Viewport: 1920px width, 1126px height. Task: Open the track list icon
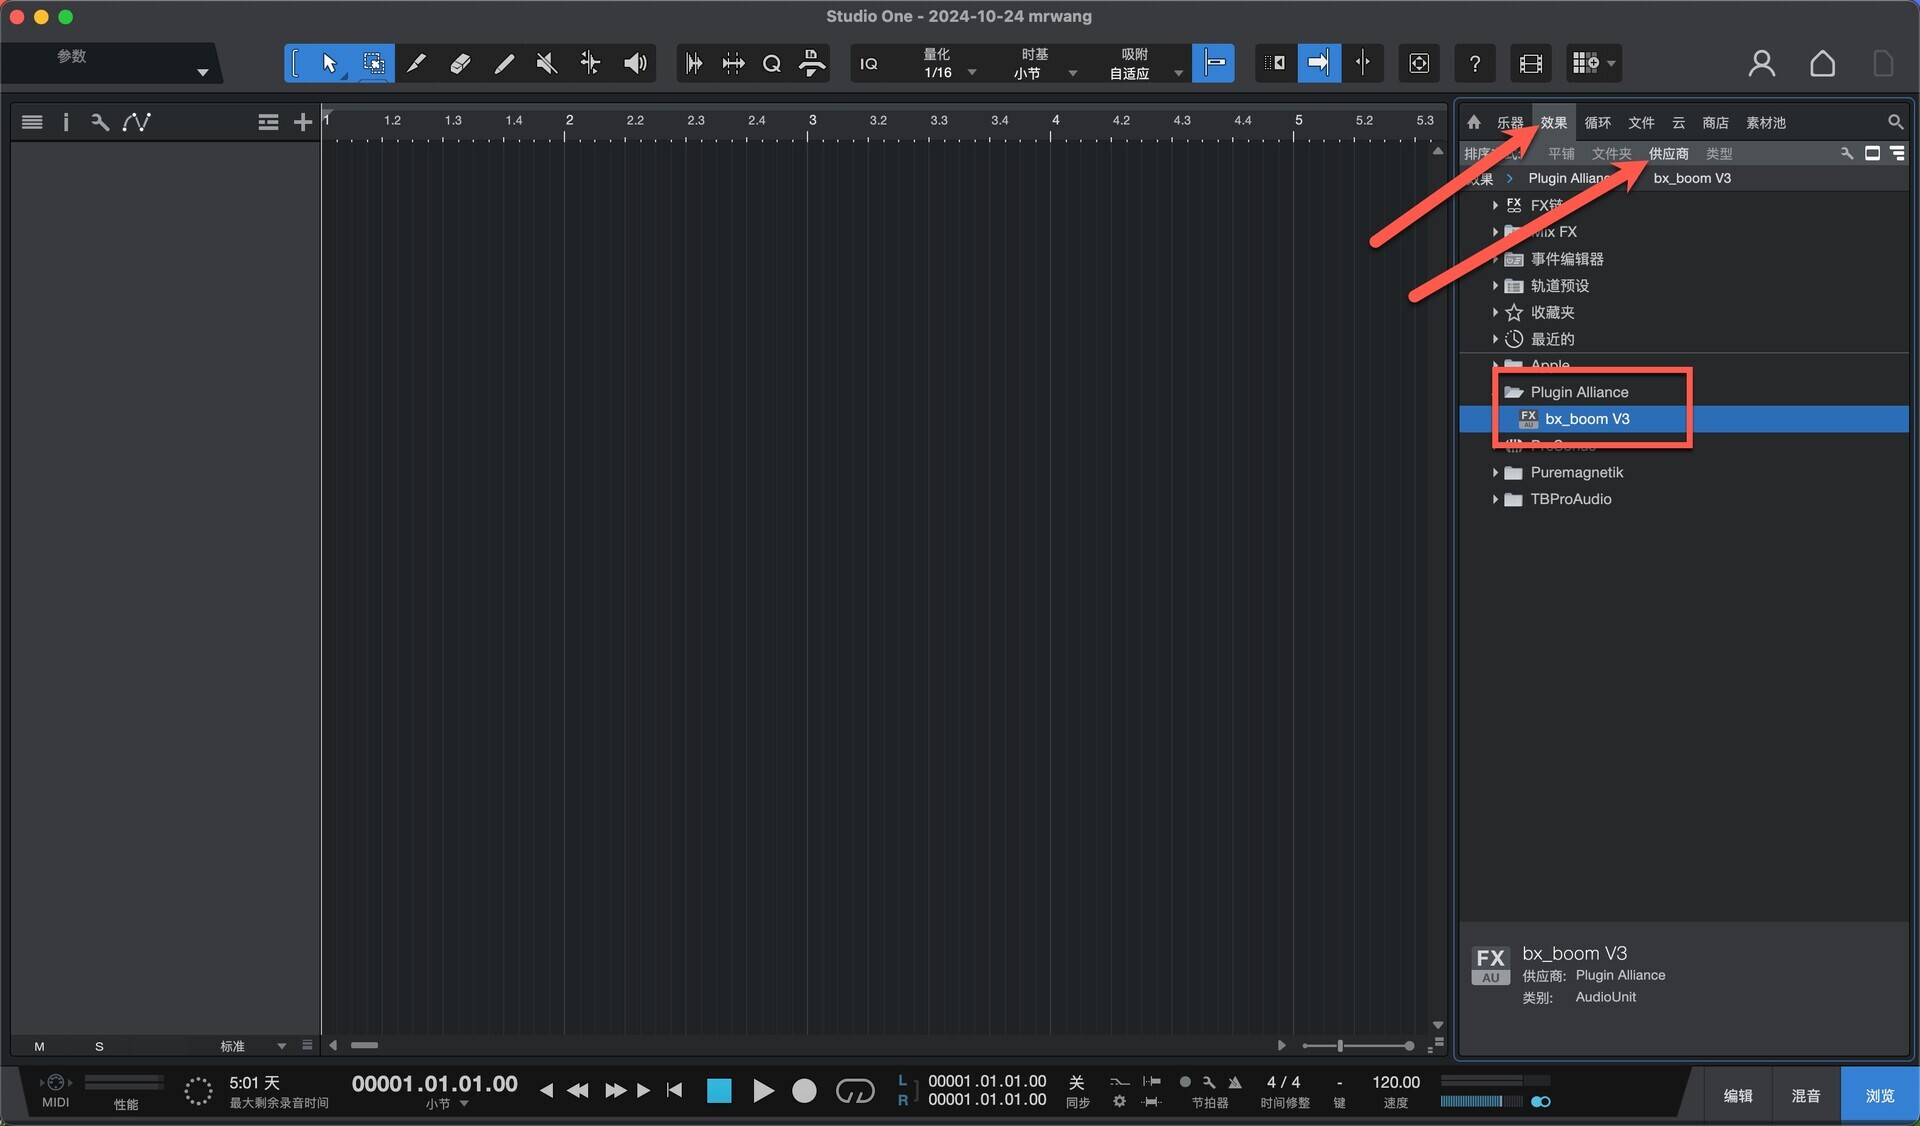(x=32, y=122)
